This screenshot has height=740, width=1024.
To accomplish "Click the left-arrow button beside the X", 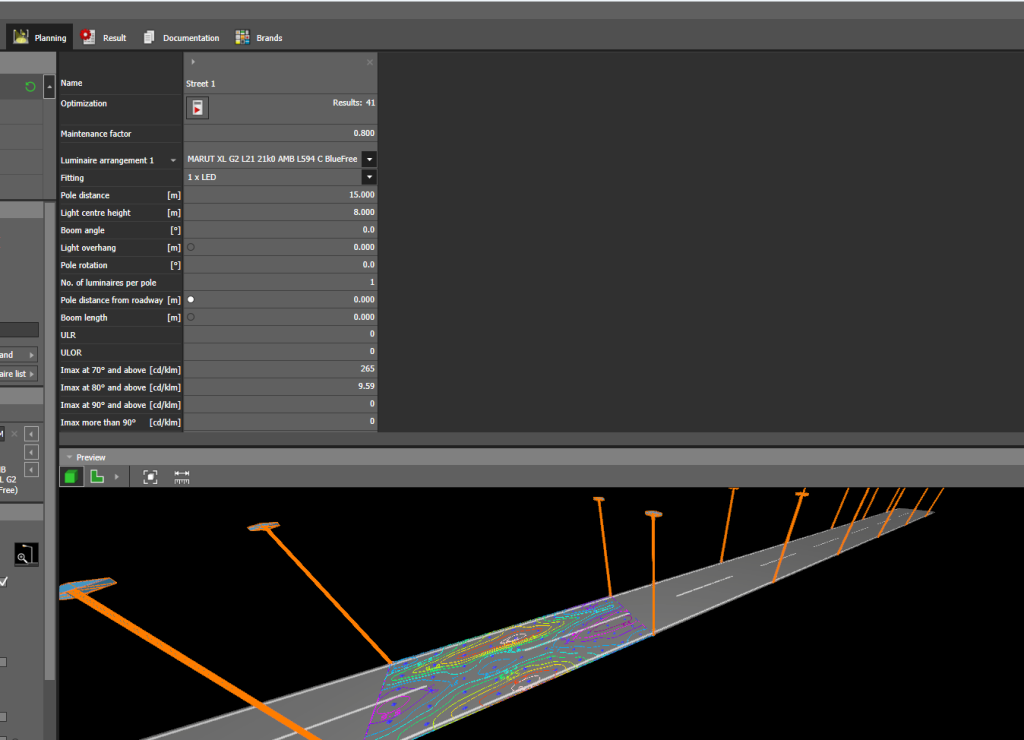I will [31, 434].
